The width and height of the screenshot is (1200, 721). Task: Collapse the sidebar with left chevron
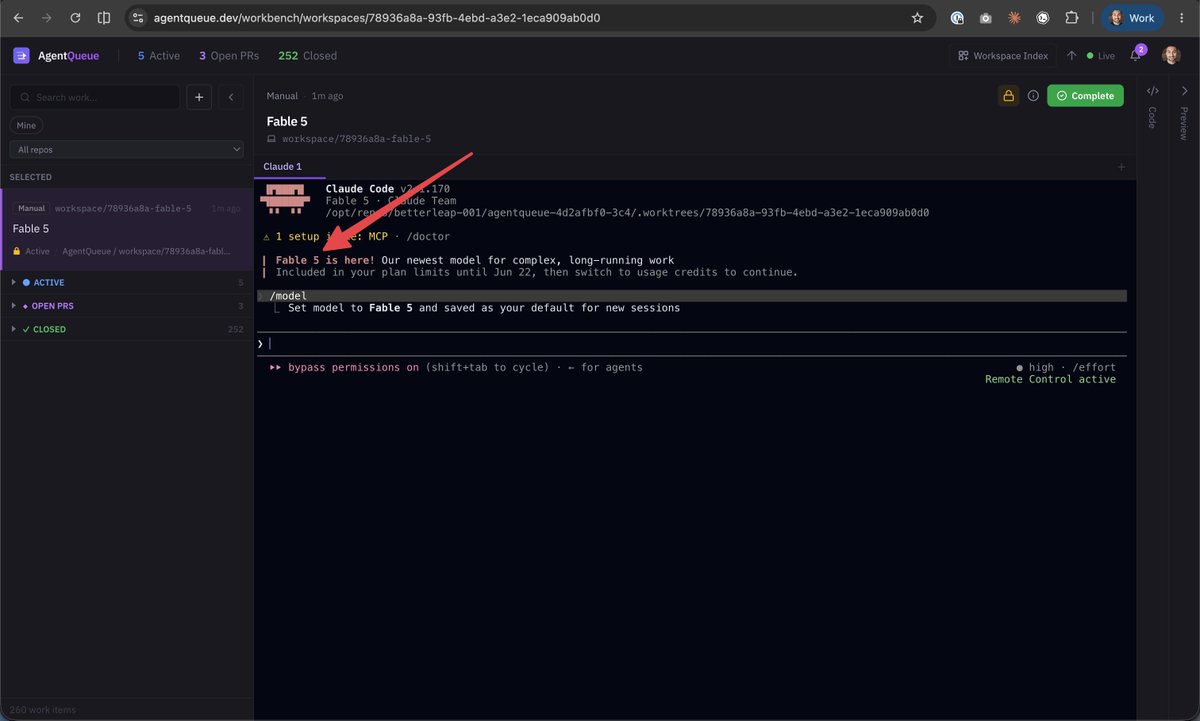coord(231,97)
